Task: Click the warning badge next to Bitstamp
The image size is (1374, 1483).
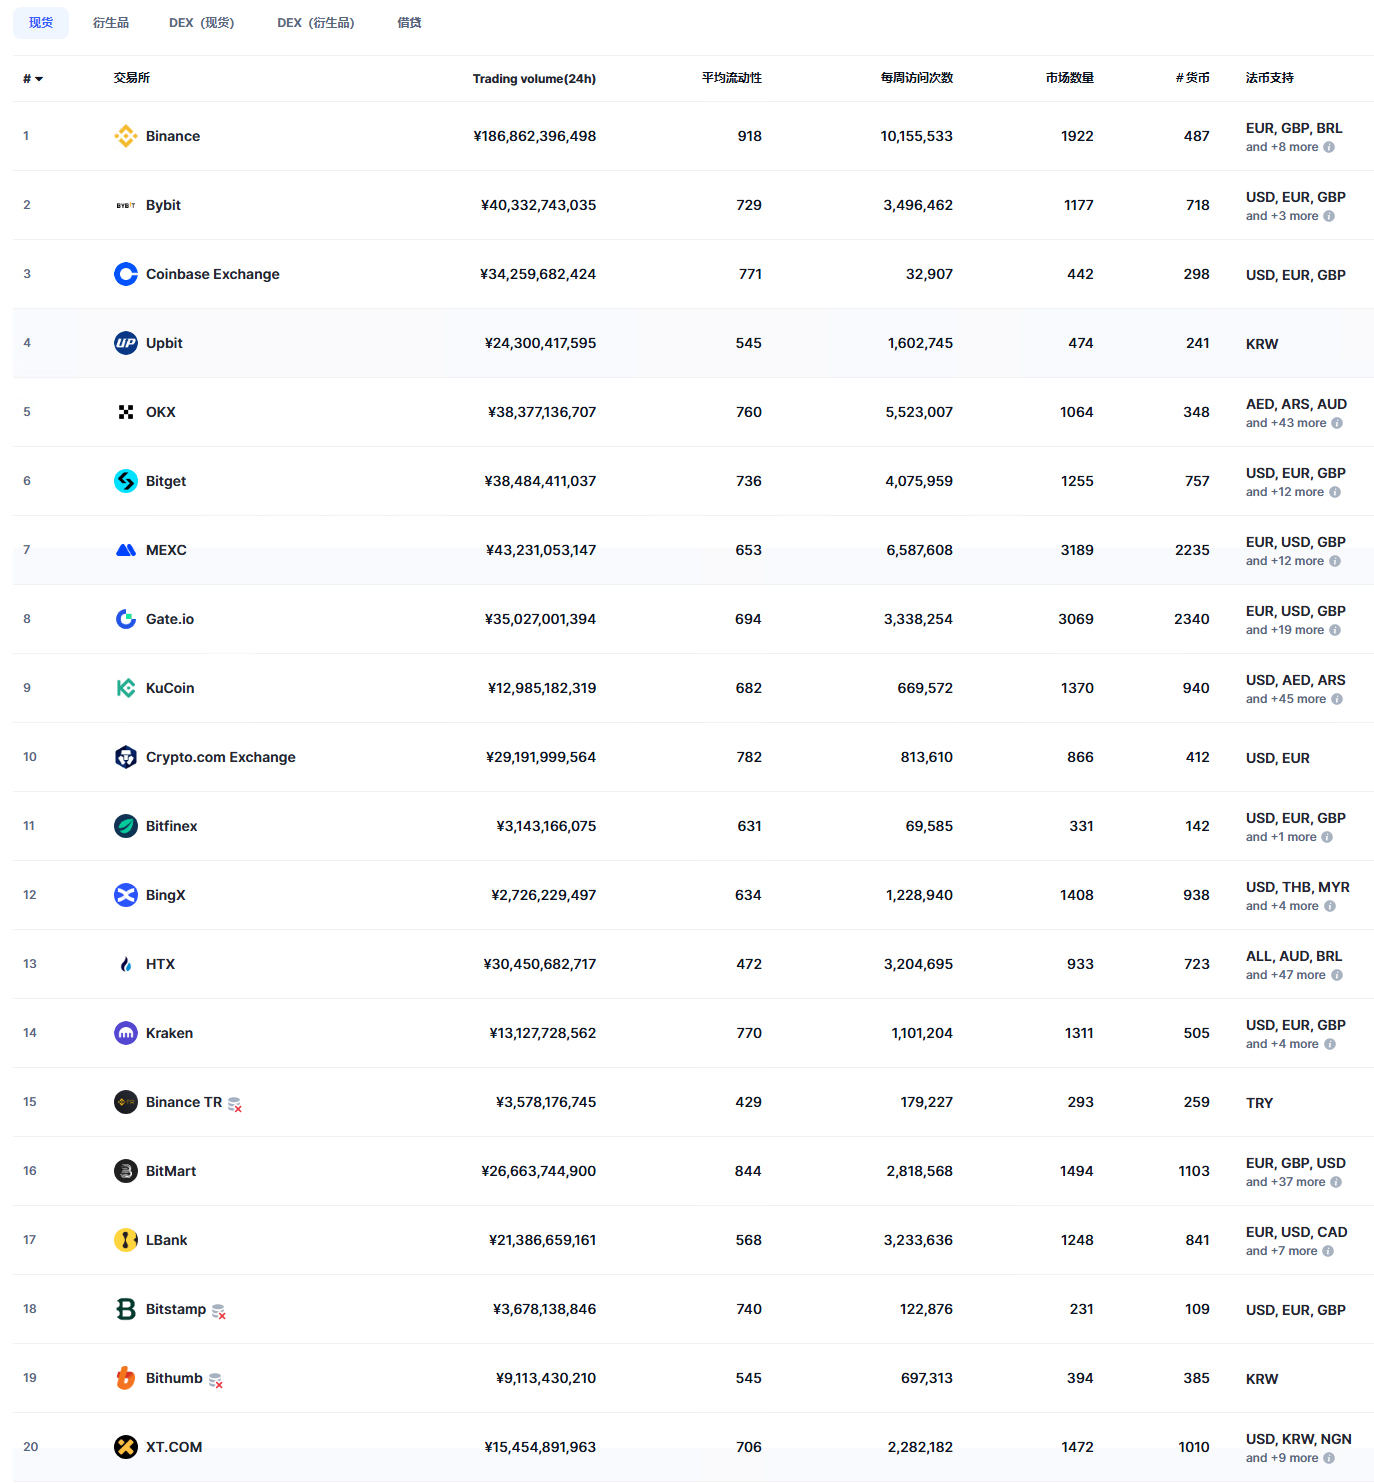Action: 219,1311
